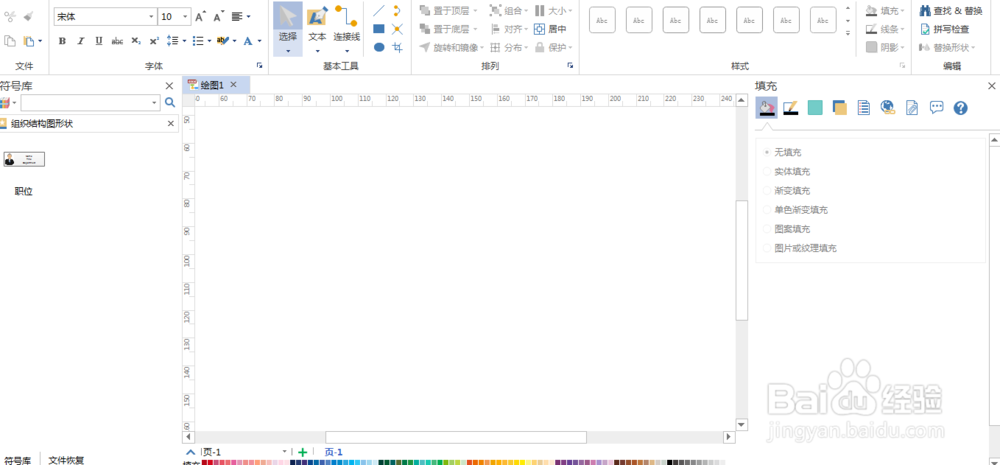Open the symbol library search dropdown
The image size is (1000, 465).
[x=155, y=103]
